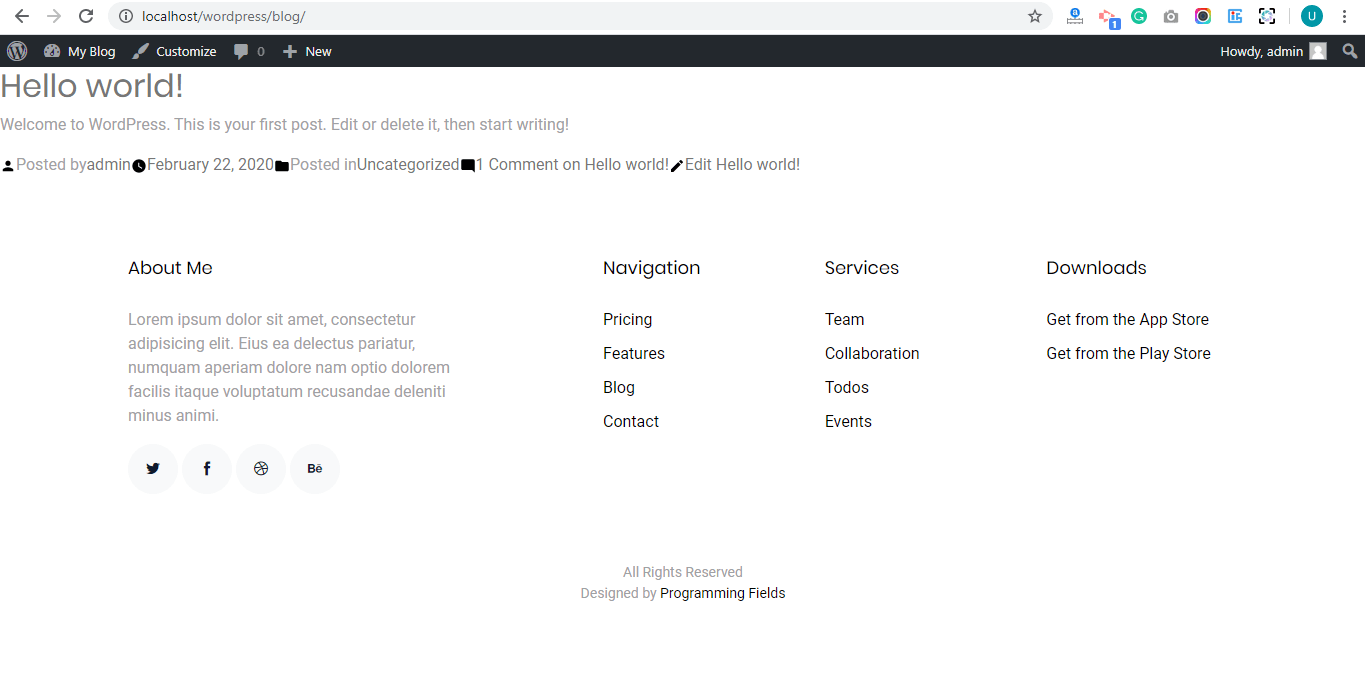Screen dimensions: 1365x689
Task: Click the Behance social icon
Action: 314,468
